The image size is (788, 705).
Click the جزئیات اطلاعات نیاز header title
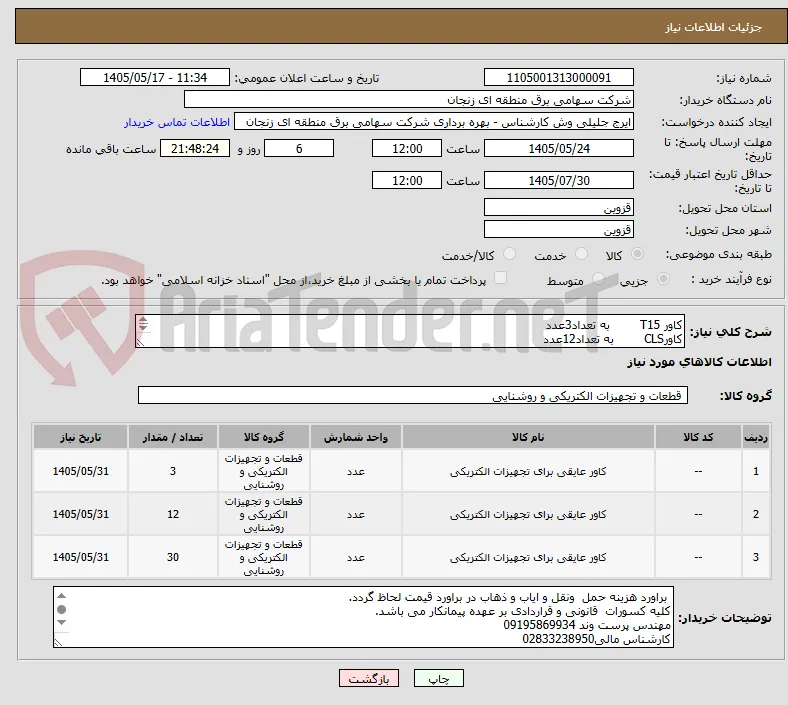point(714,27)
